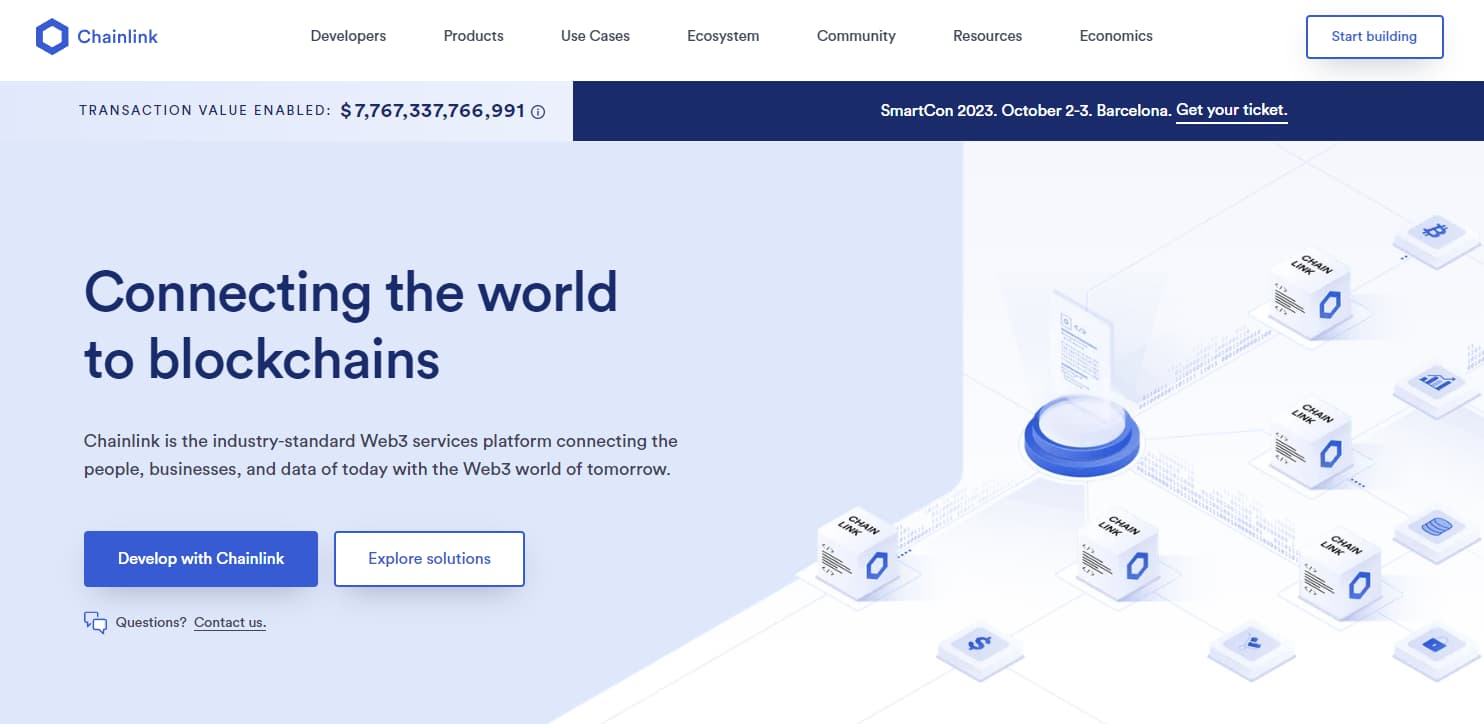Viewport: 1484px width, 724px height.
Task: Click the Develop with Chainlink button
Action: pos(201,559)
